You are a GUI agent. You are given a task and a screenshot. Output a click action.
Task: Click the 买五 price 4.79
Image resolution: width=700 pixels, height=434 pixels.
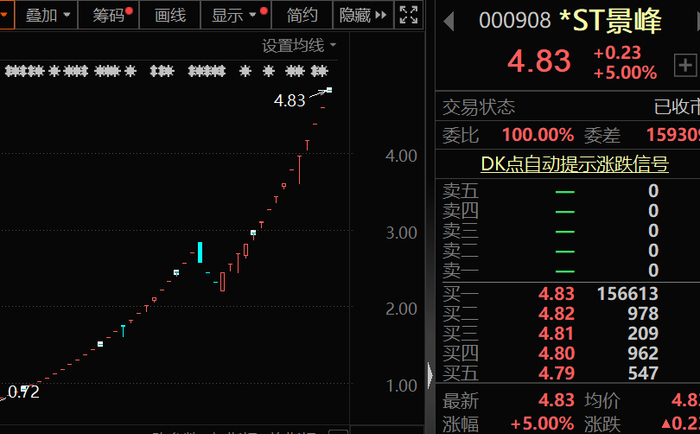coord(556,373)
